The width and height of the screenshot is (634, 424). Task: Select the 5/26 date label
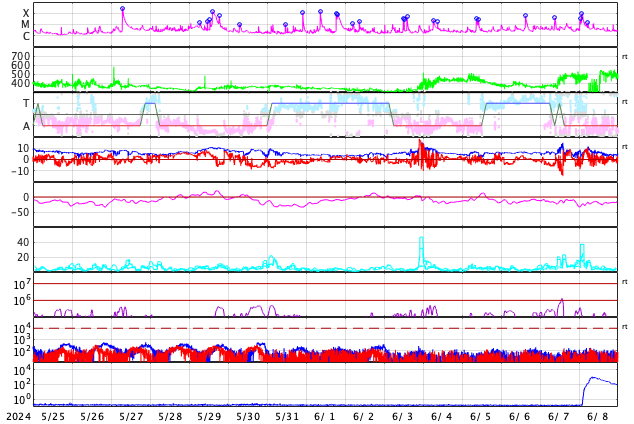pyautogui.click(x=92, y=417)
